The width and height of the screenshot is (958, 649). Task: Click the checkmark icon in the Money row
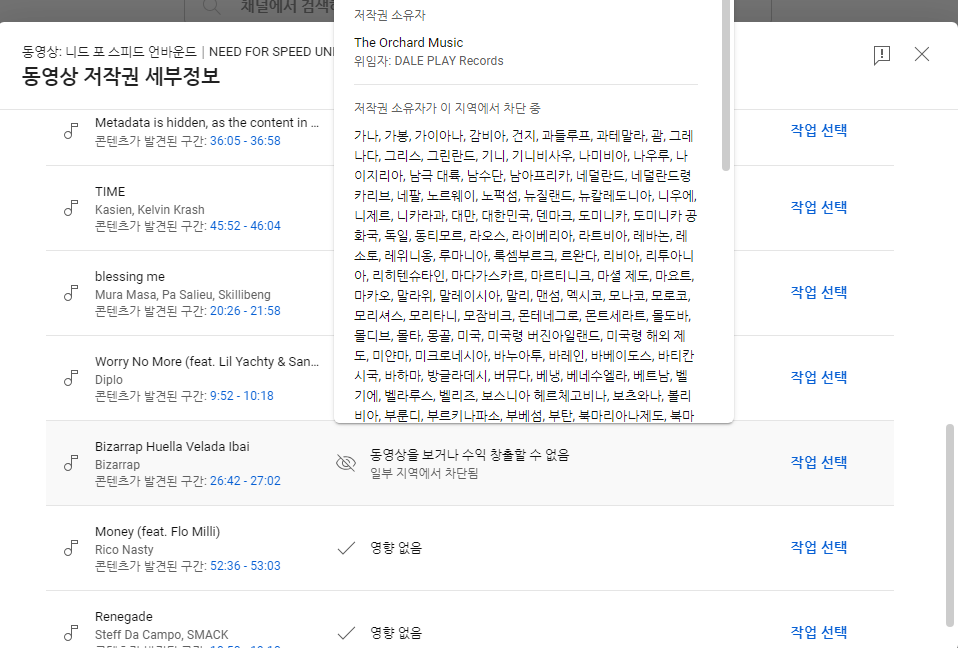(x=346, y=548)
